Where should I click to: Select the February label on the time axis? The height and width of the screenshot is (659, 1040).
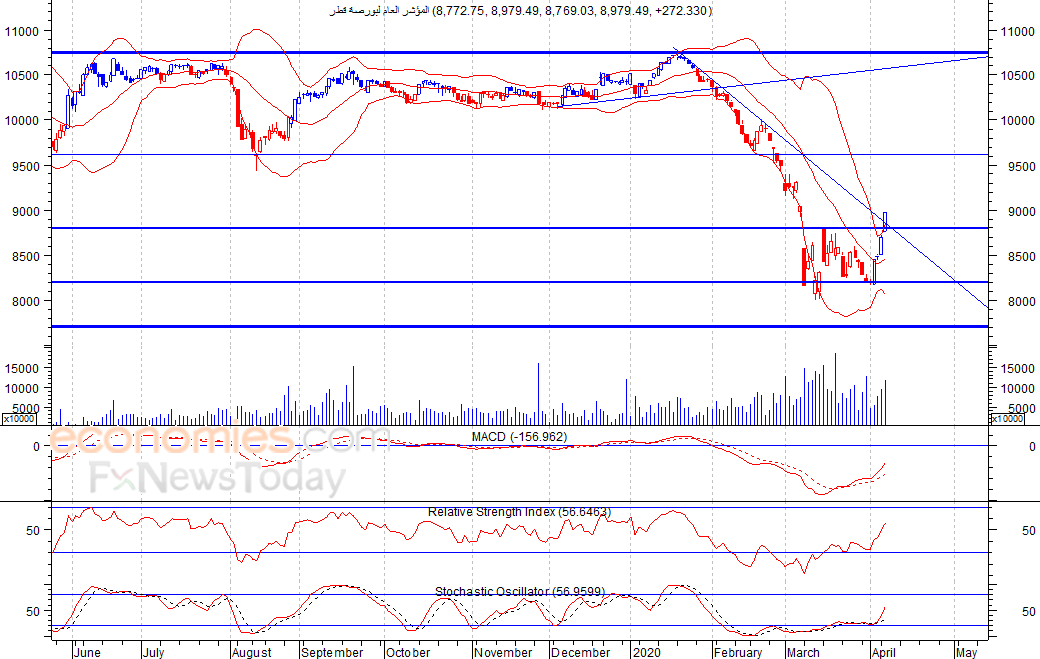click(738, 652)
